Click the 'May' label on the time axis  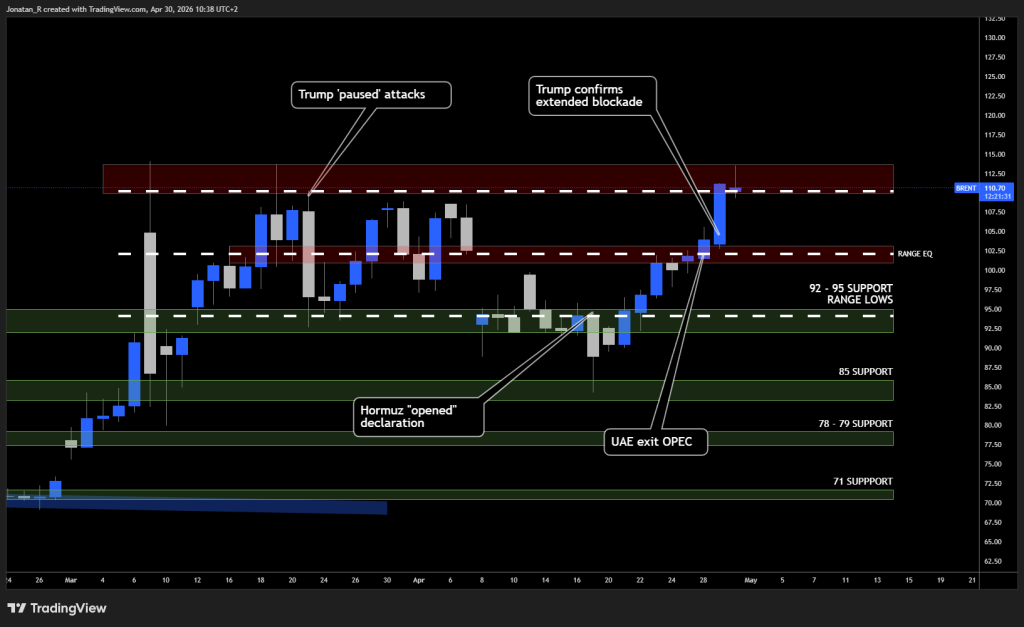tap(751, 579)
